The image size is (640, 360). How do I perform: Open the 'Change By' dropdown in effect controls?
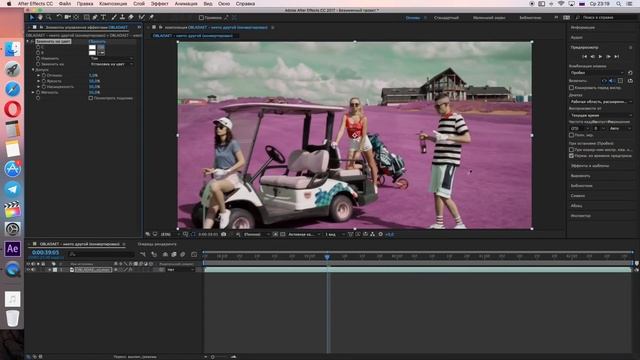(x=111, y=64)
